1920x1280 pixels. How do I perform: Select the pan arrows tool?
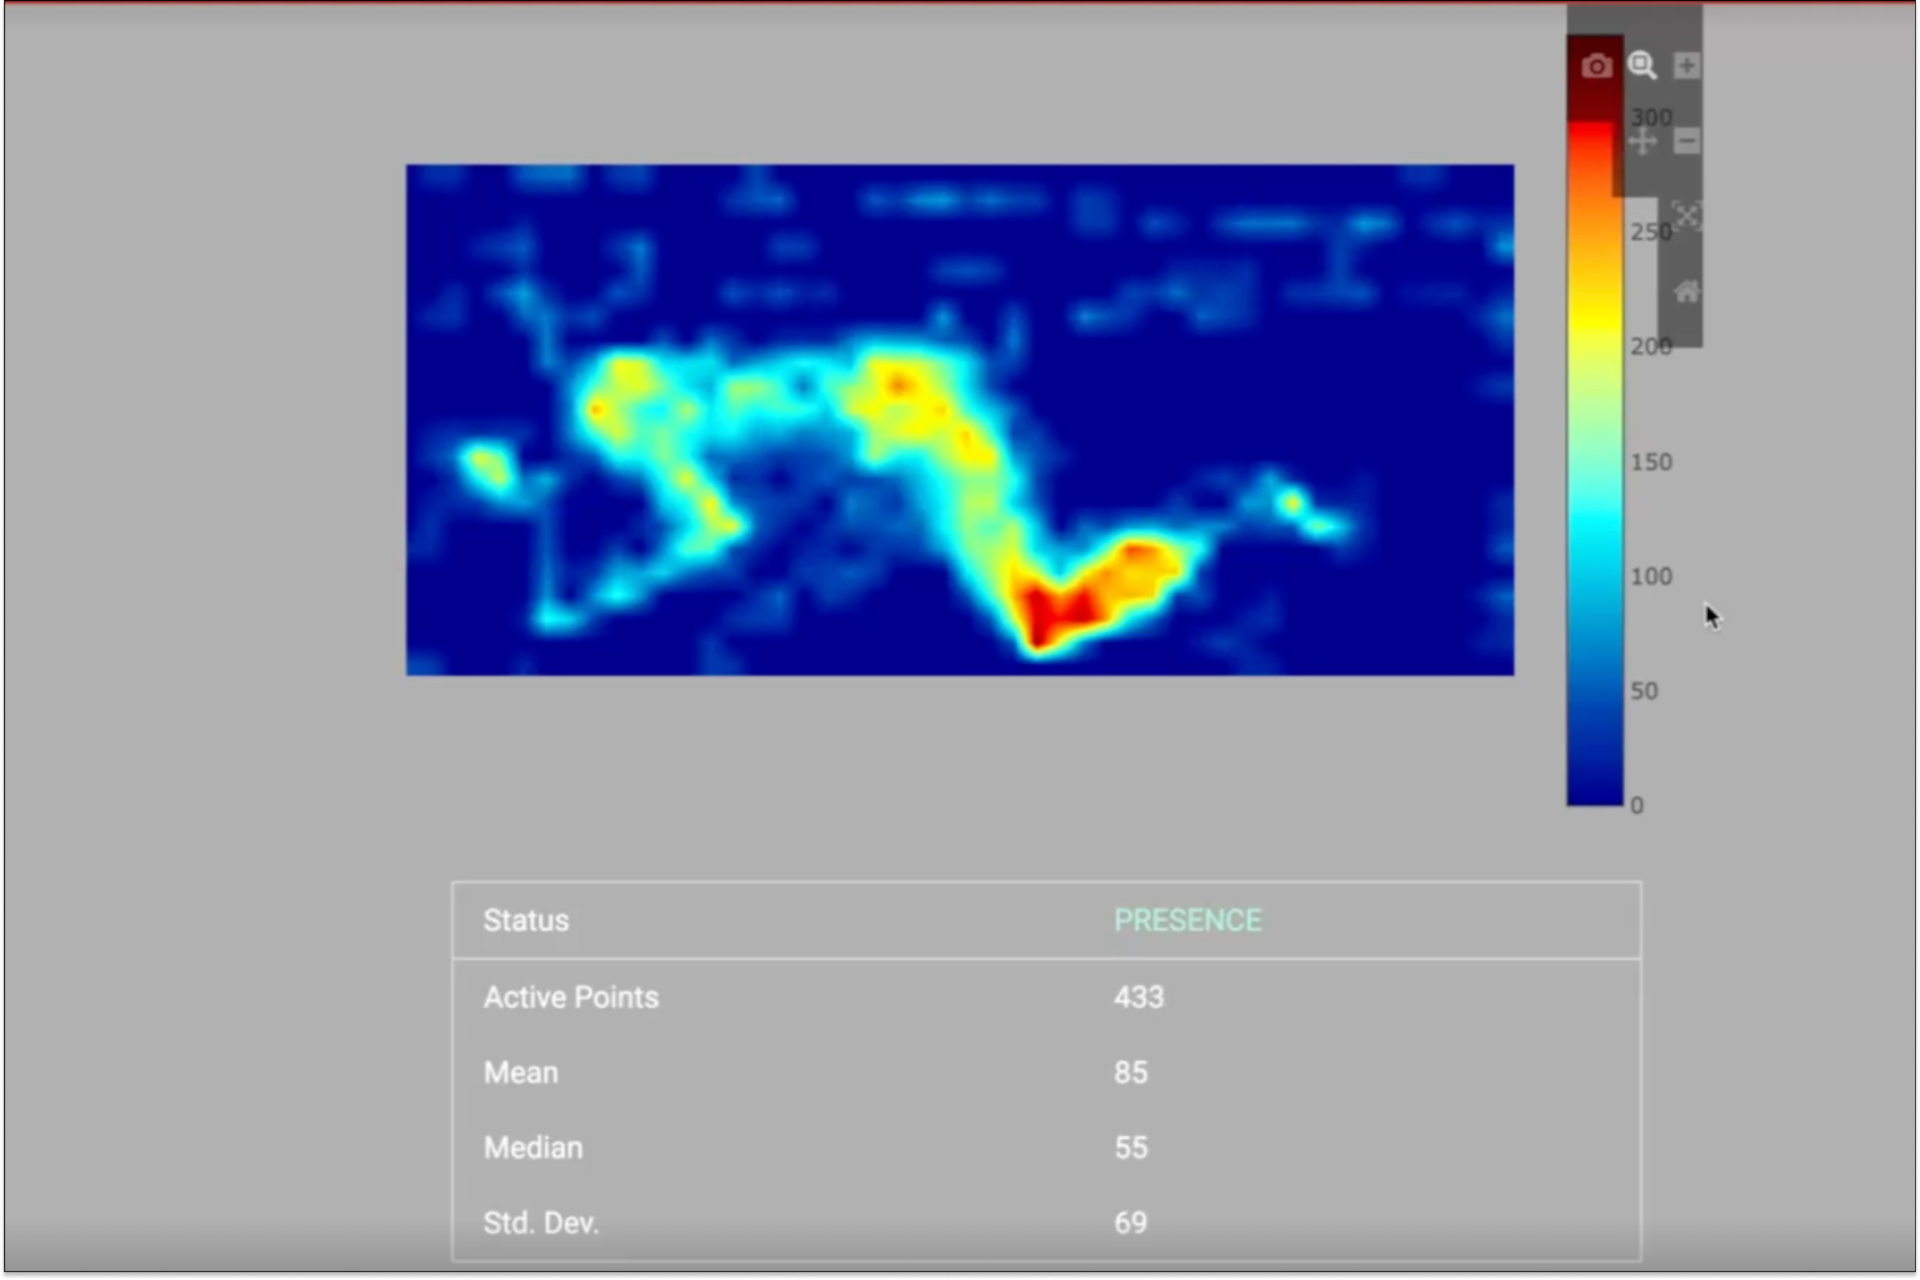1642,141
